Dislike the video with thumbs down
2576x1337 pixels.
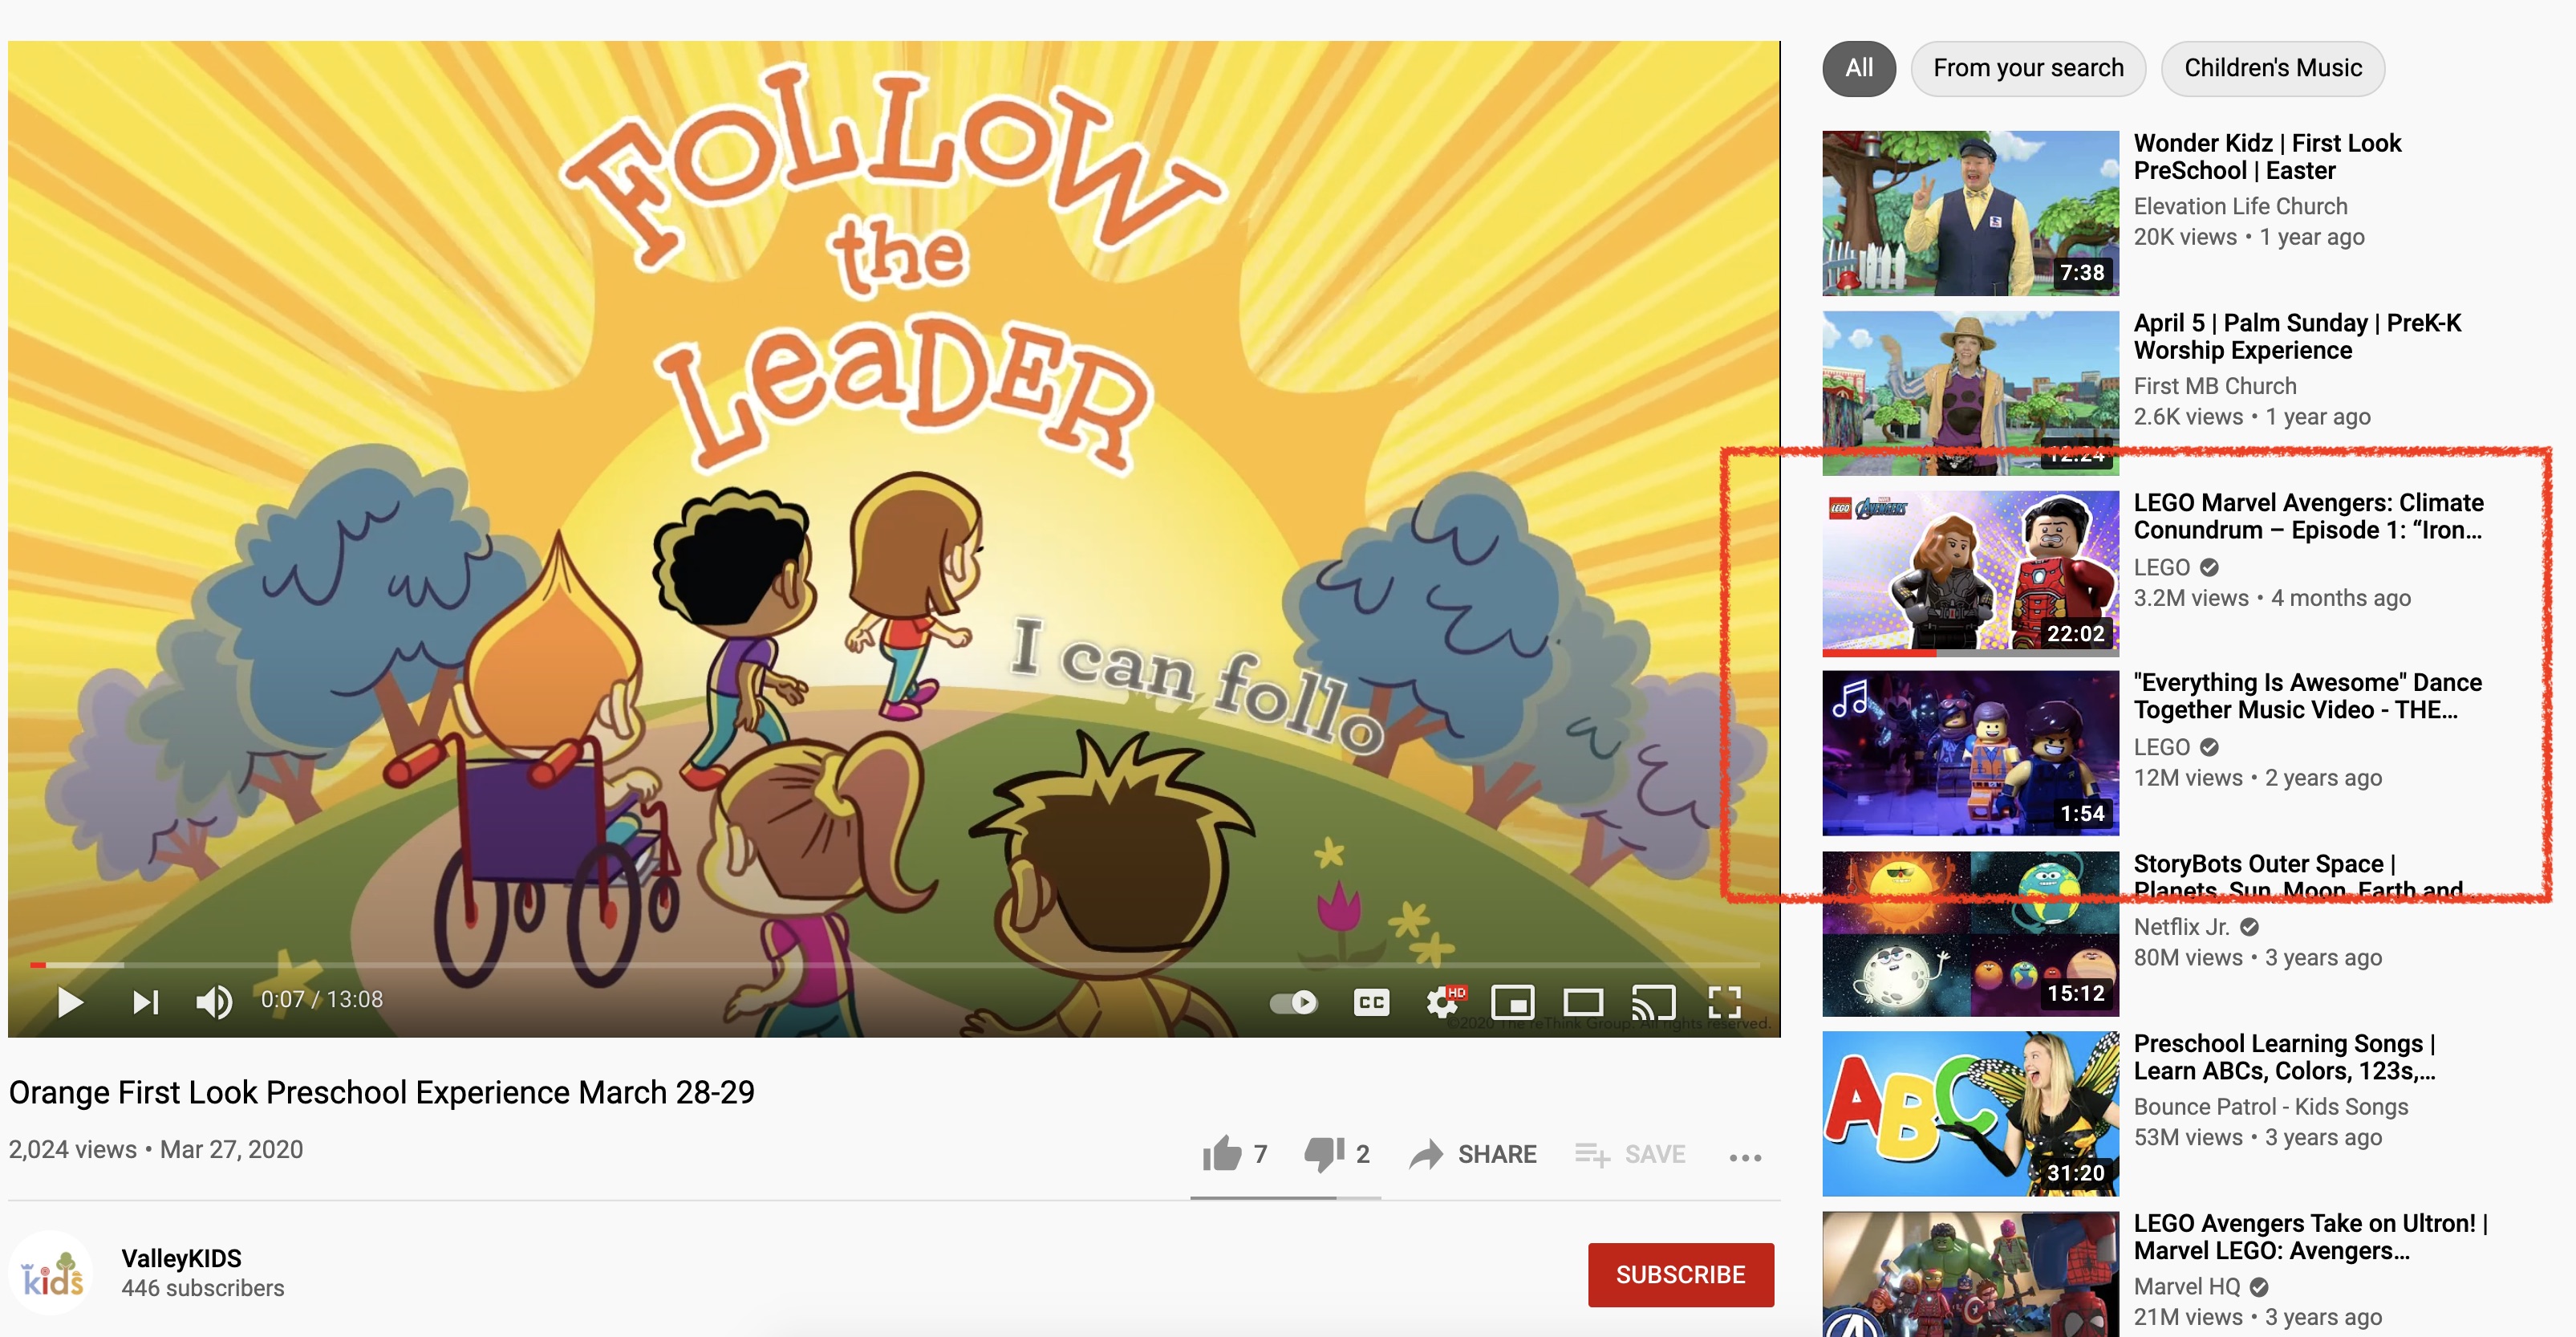(x=1337, y=1154)
